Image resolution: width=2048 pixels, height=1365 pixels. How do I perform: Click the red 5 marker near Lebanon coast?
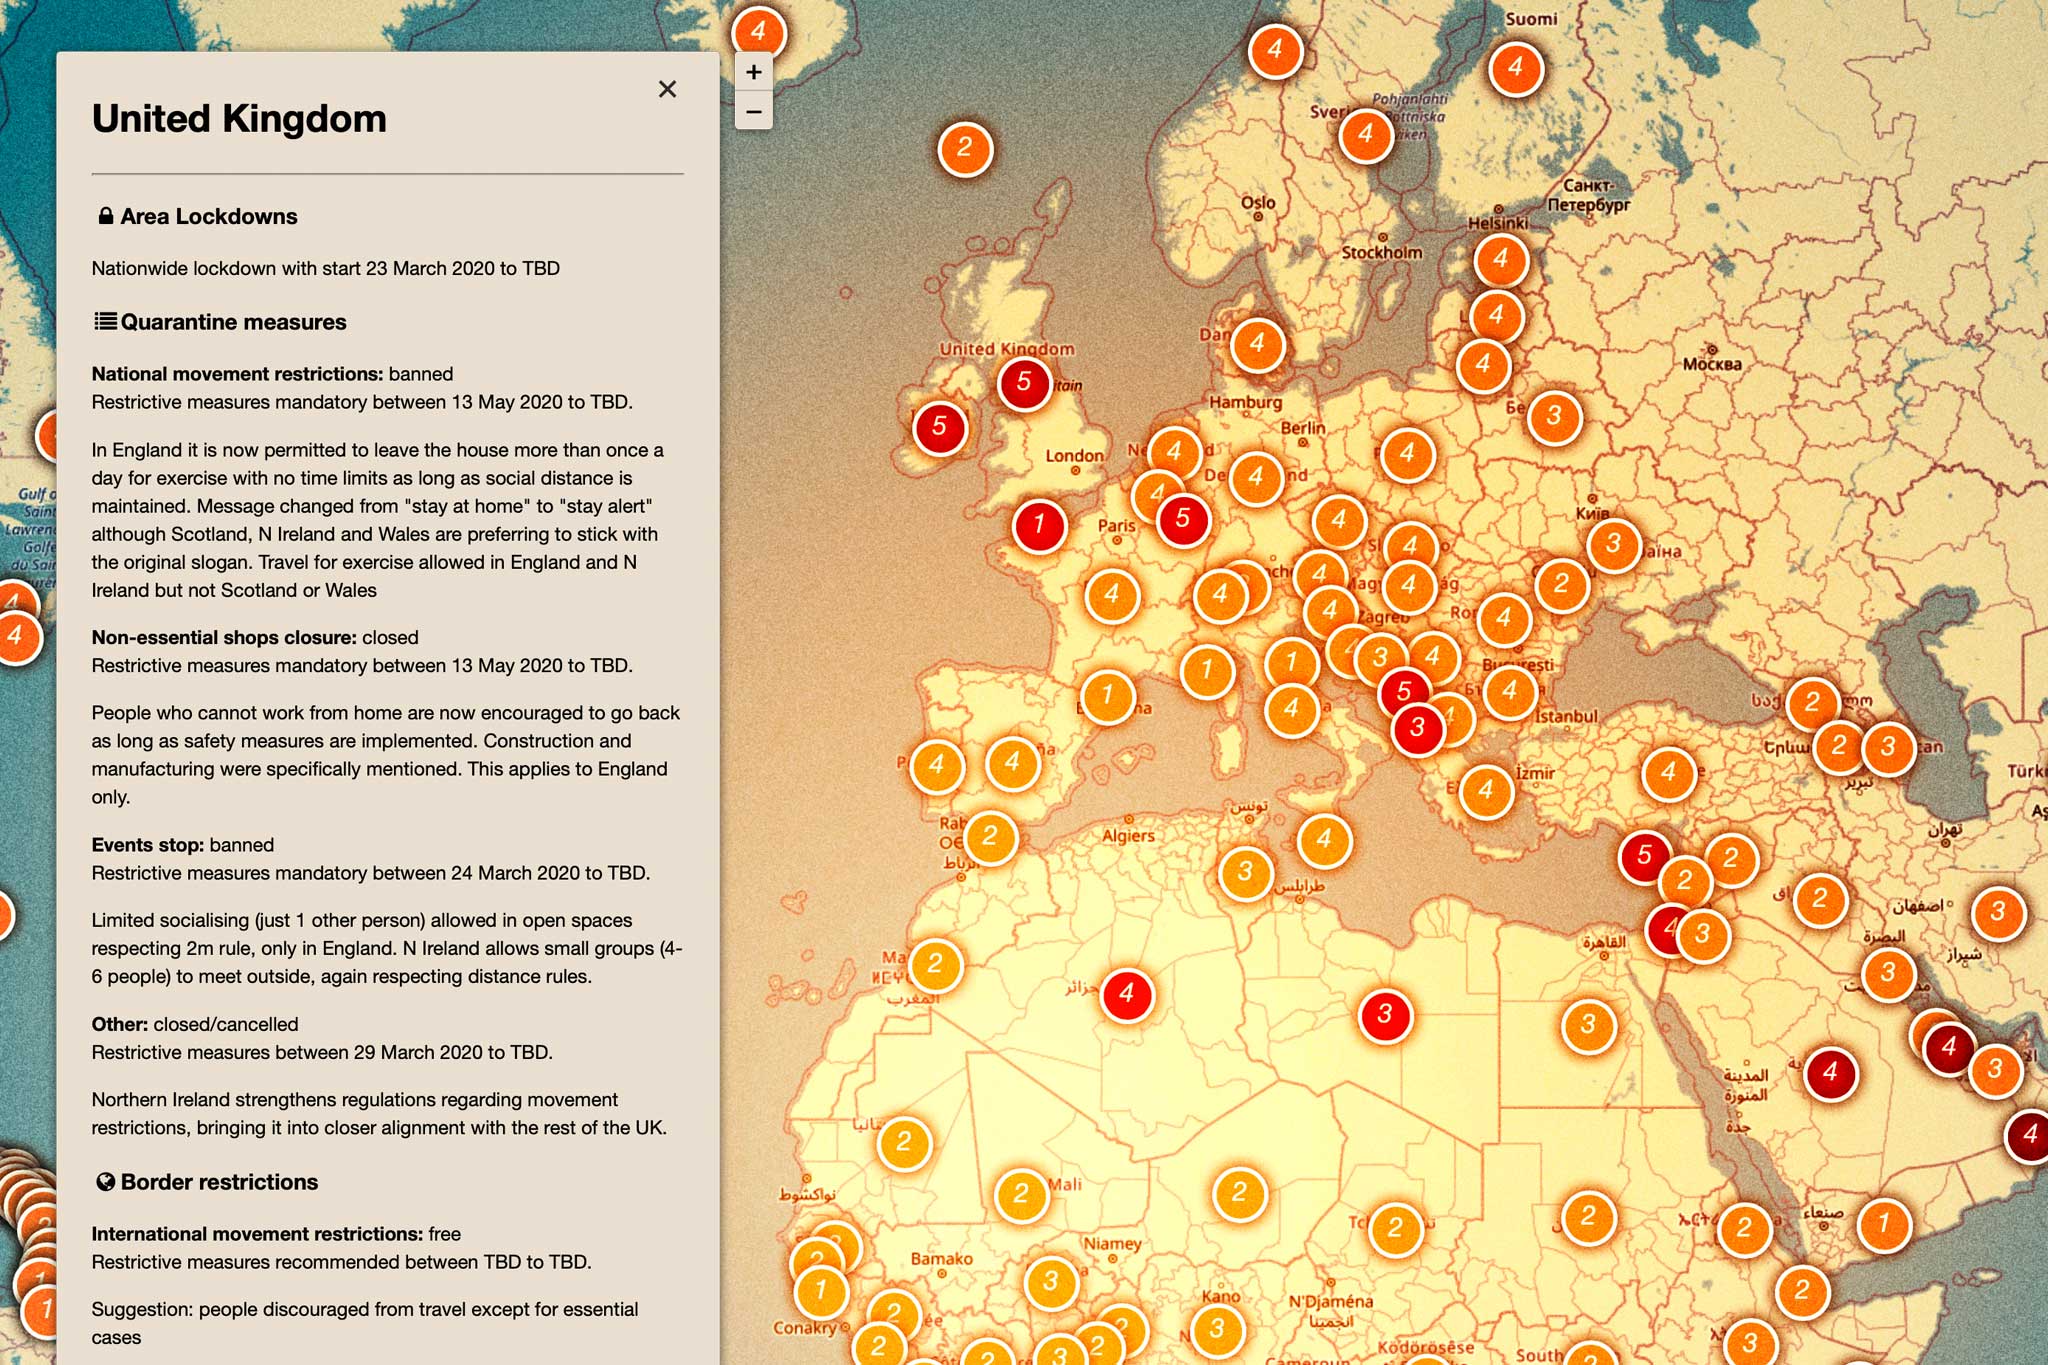1644,856
